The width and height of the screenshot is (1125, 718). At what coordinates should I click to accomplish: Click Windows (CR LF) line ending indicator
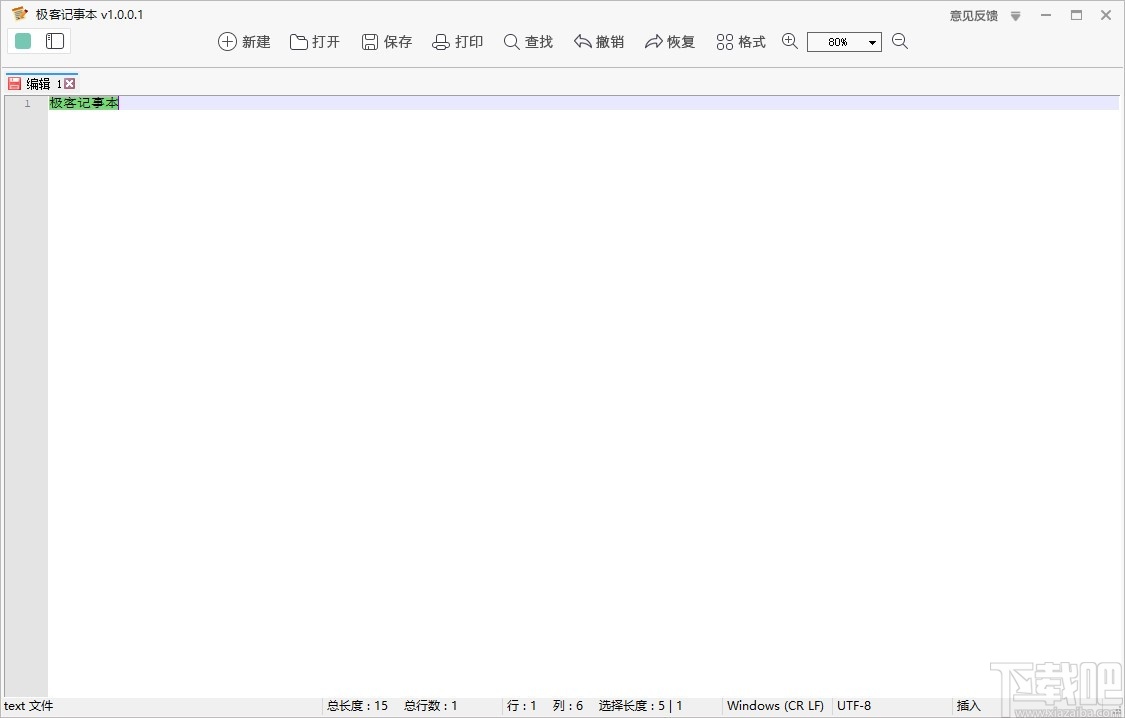(775, 706)
